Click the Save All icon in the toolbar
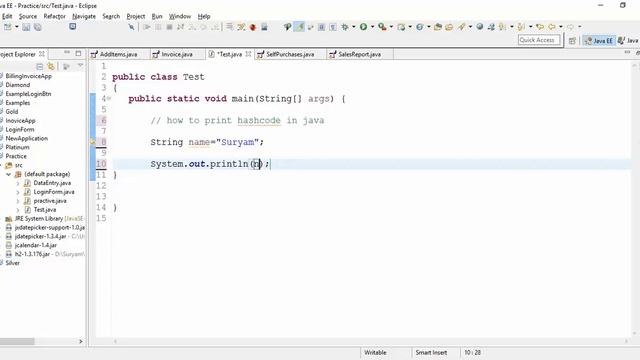This screenshot has height=360, width=640. tap(38, 27)
